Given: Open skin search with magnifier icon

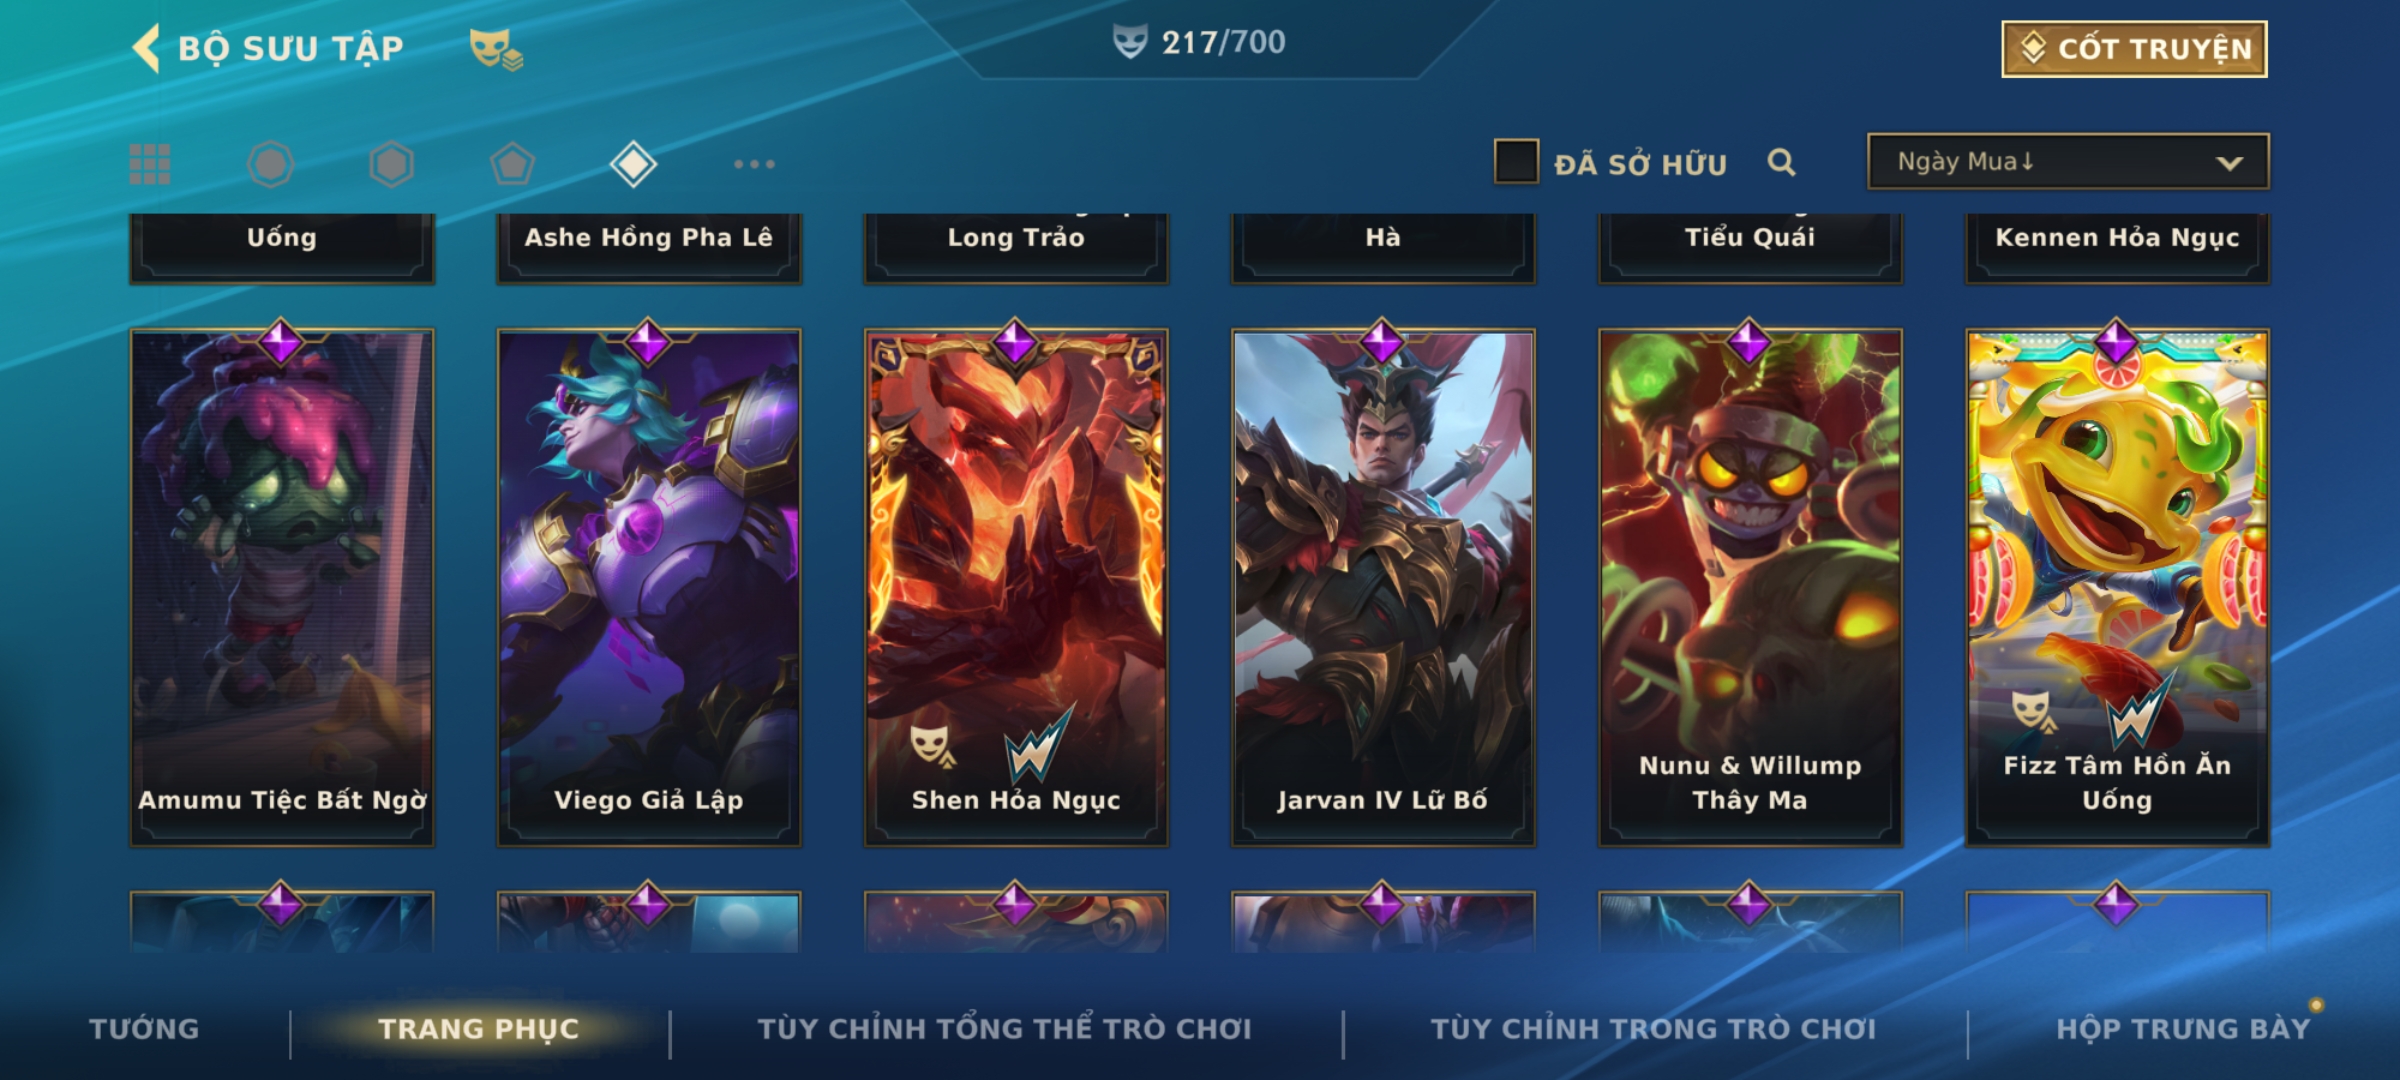Looking at the screenshot, I should point(1781,162).
